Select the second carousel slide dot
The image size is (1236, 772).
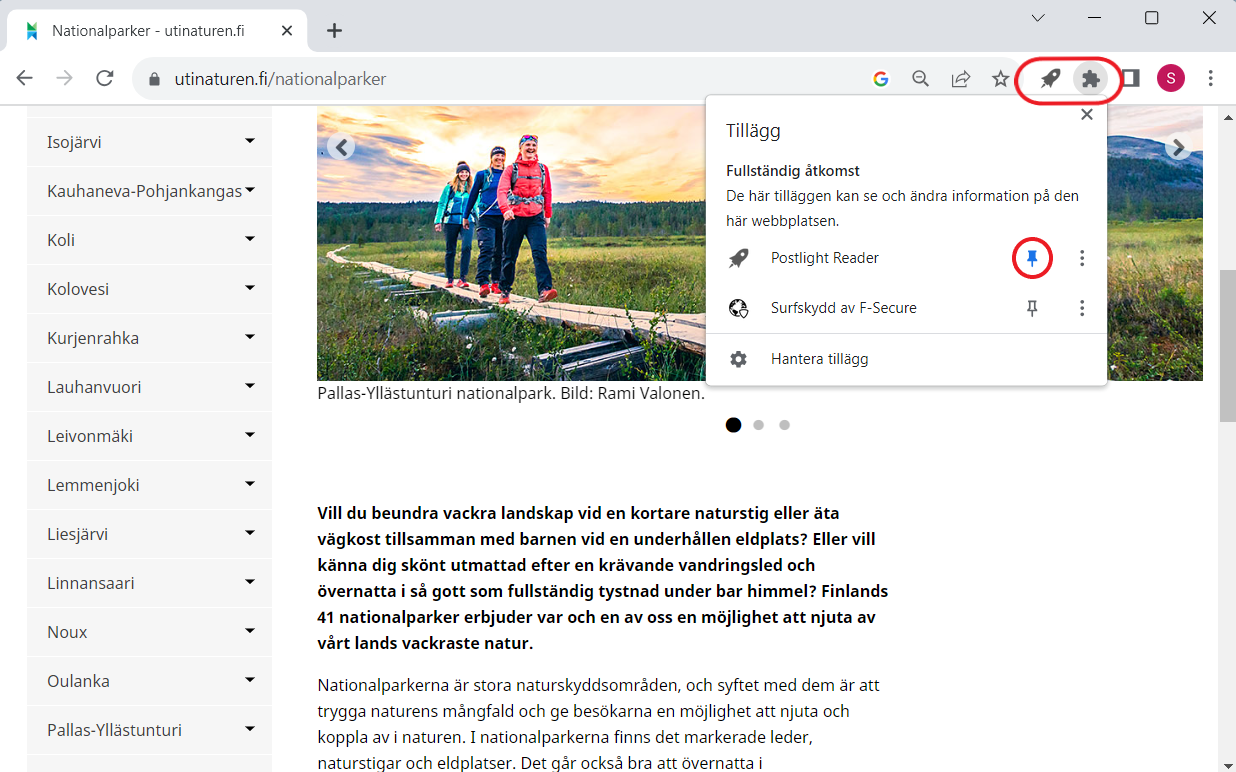click(759, 425)
